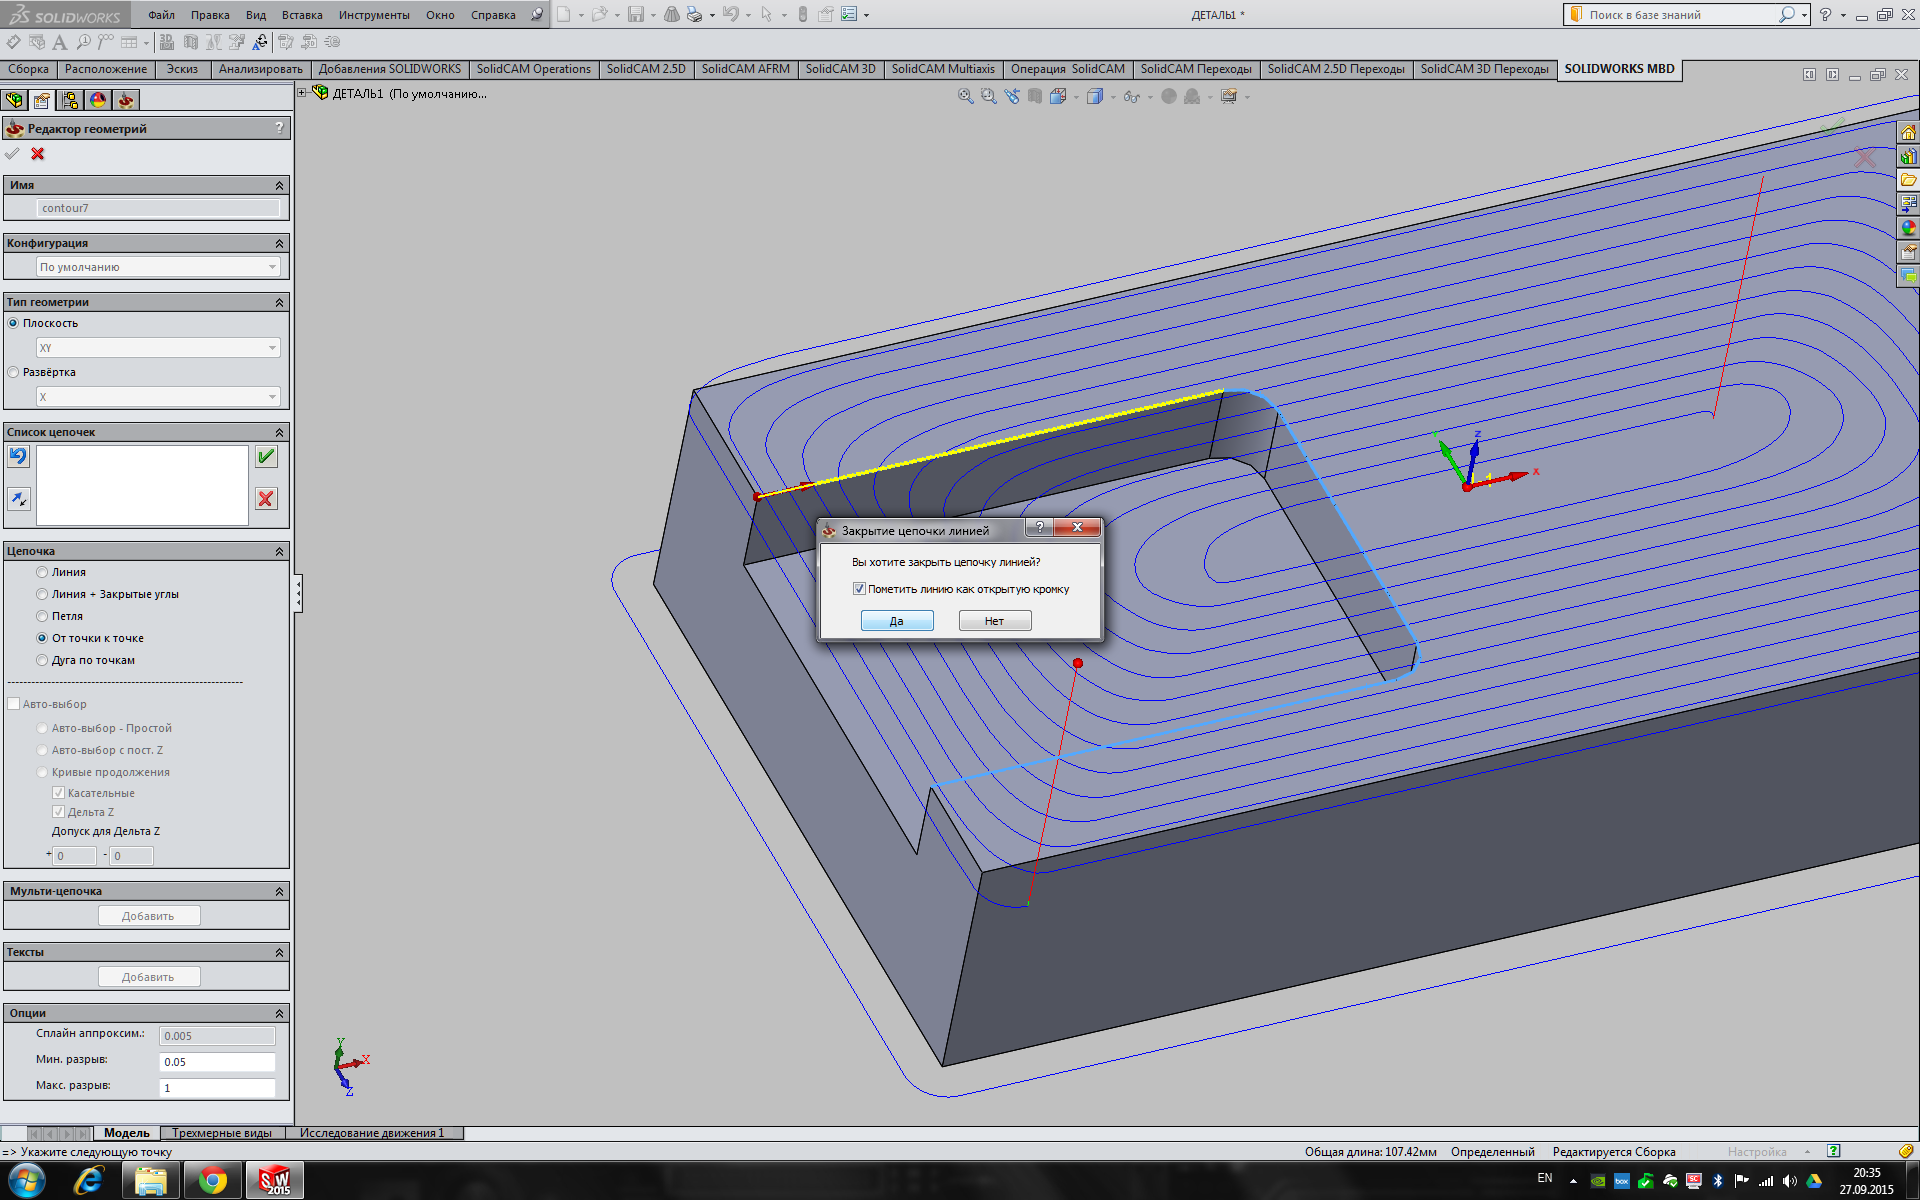
Task: Reject chain with red X in Список цепочек
Action: (266, 499)
